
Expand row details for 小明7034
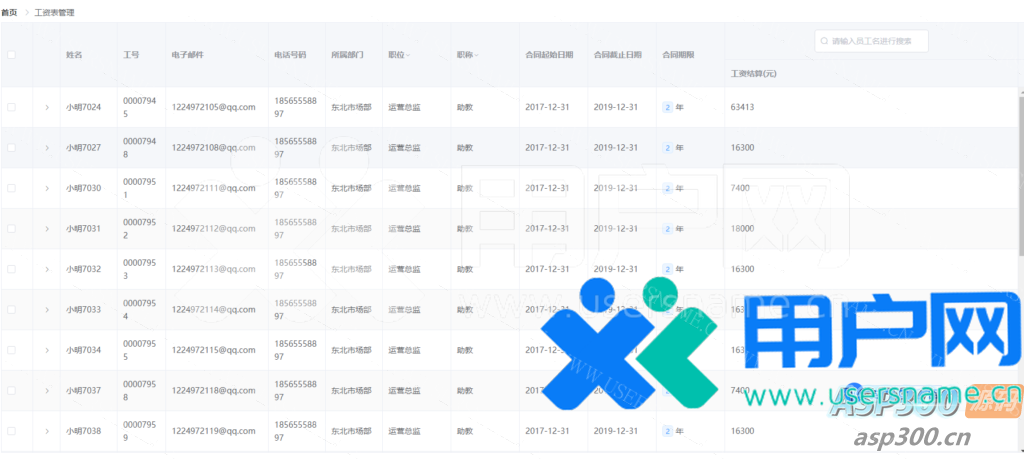tap(46, 350)
